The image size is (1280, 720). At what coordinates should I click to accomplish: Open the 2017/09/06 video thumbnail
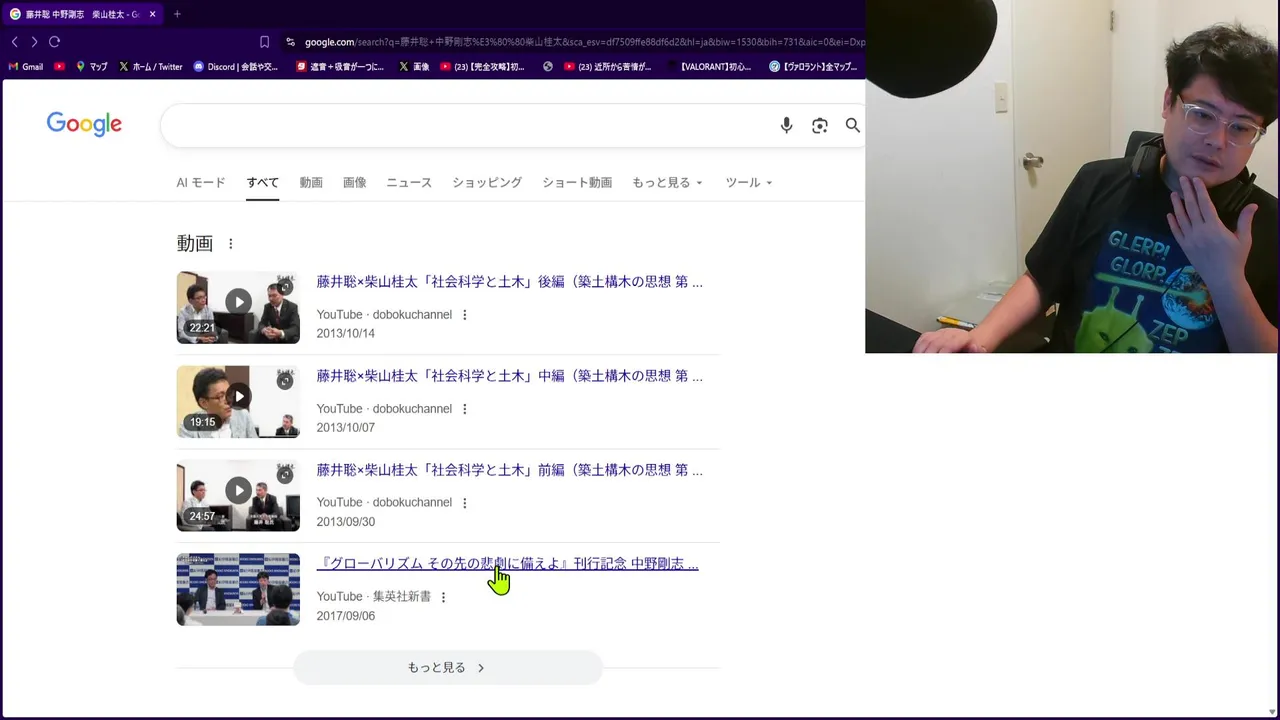[238, 590]
